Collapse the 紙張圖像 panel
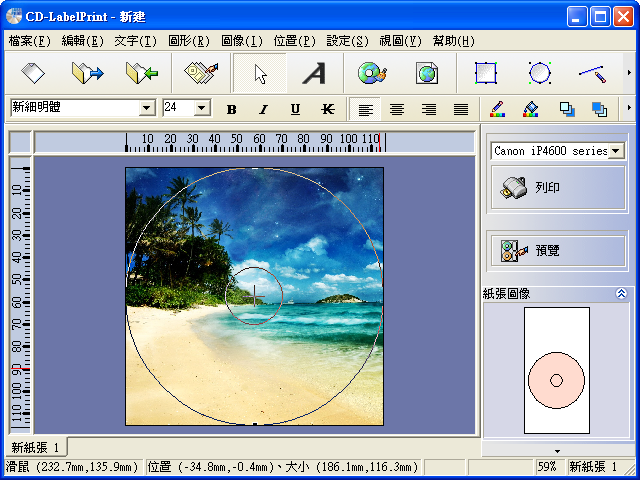This screenshot has height=480, width=640. (x=621, y=293)
